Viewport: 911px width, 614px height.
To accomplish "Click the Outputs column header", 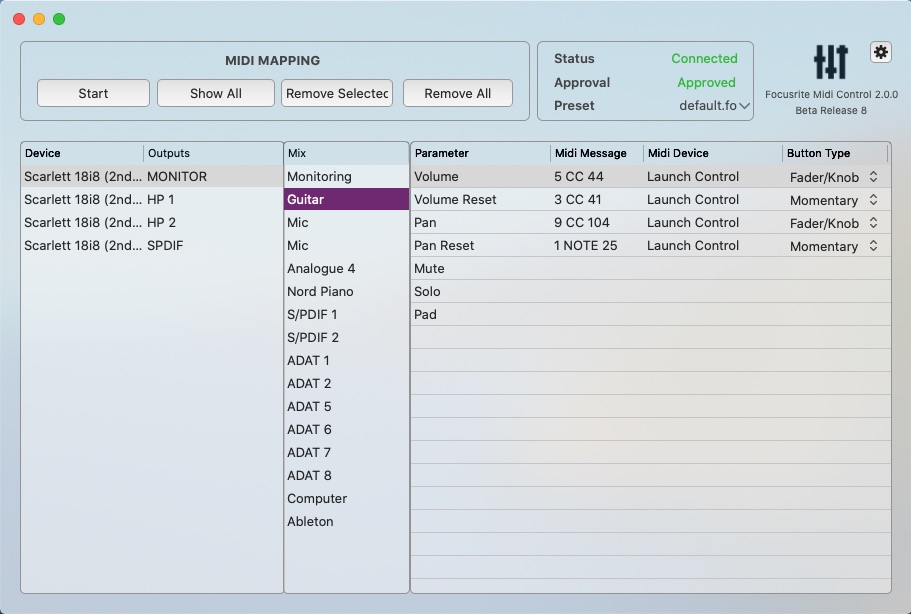I will point(213,153).
